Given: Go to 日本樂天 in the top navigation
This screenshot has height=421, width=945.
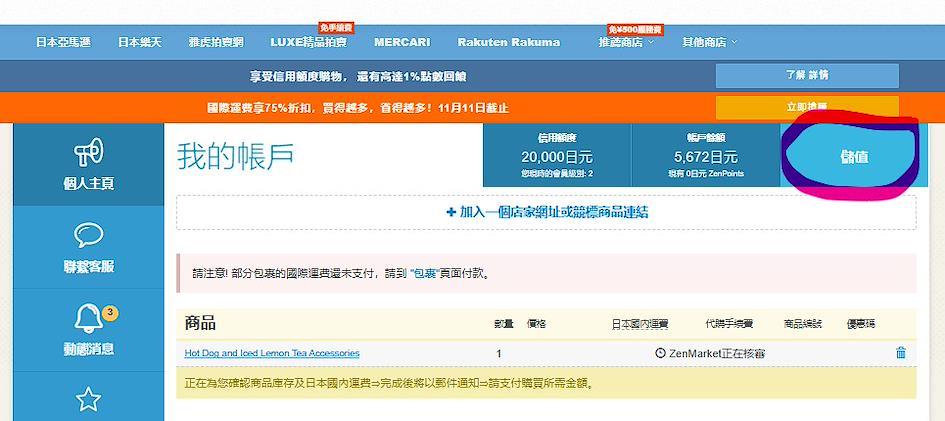Looking at the screenshot, I should 140,42.
